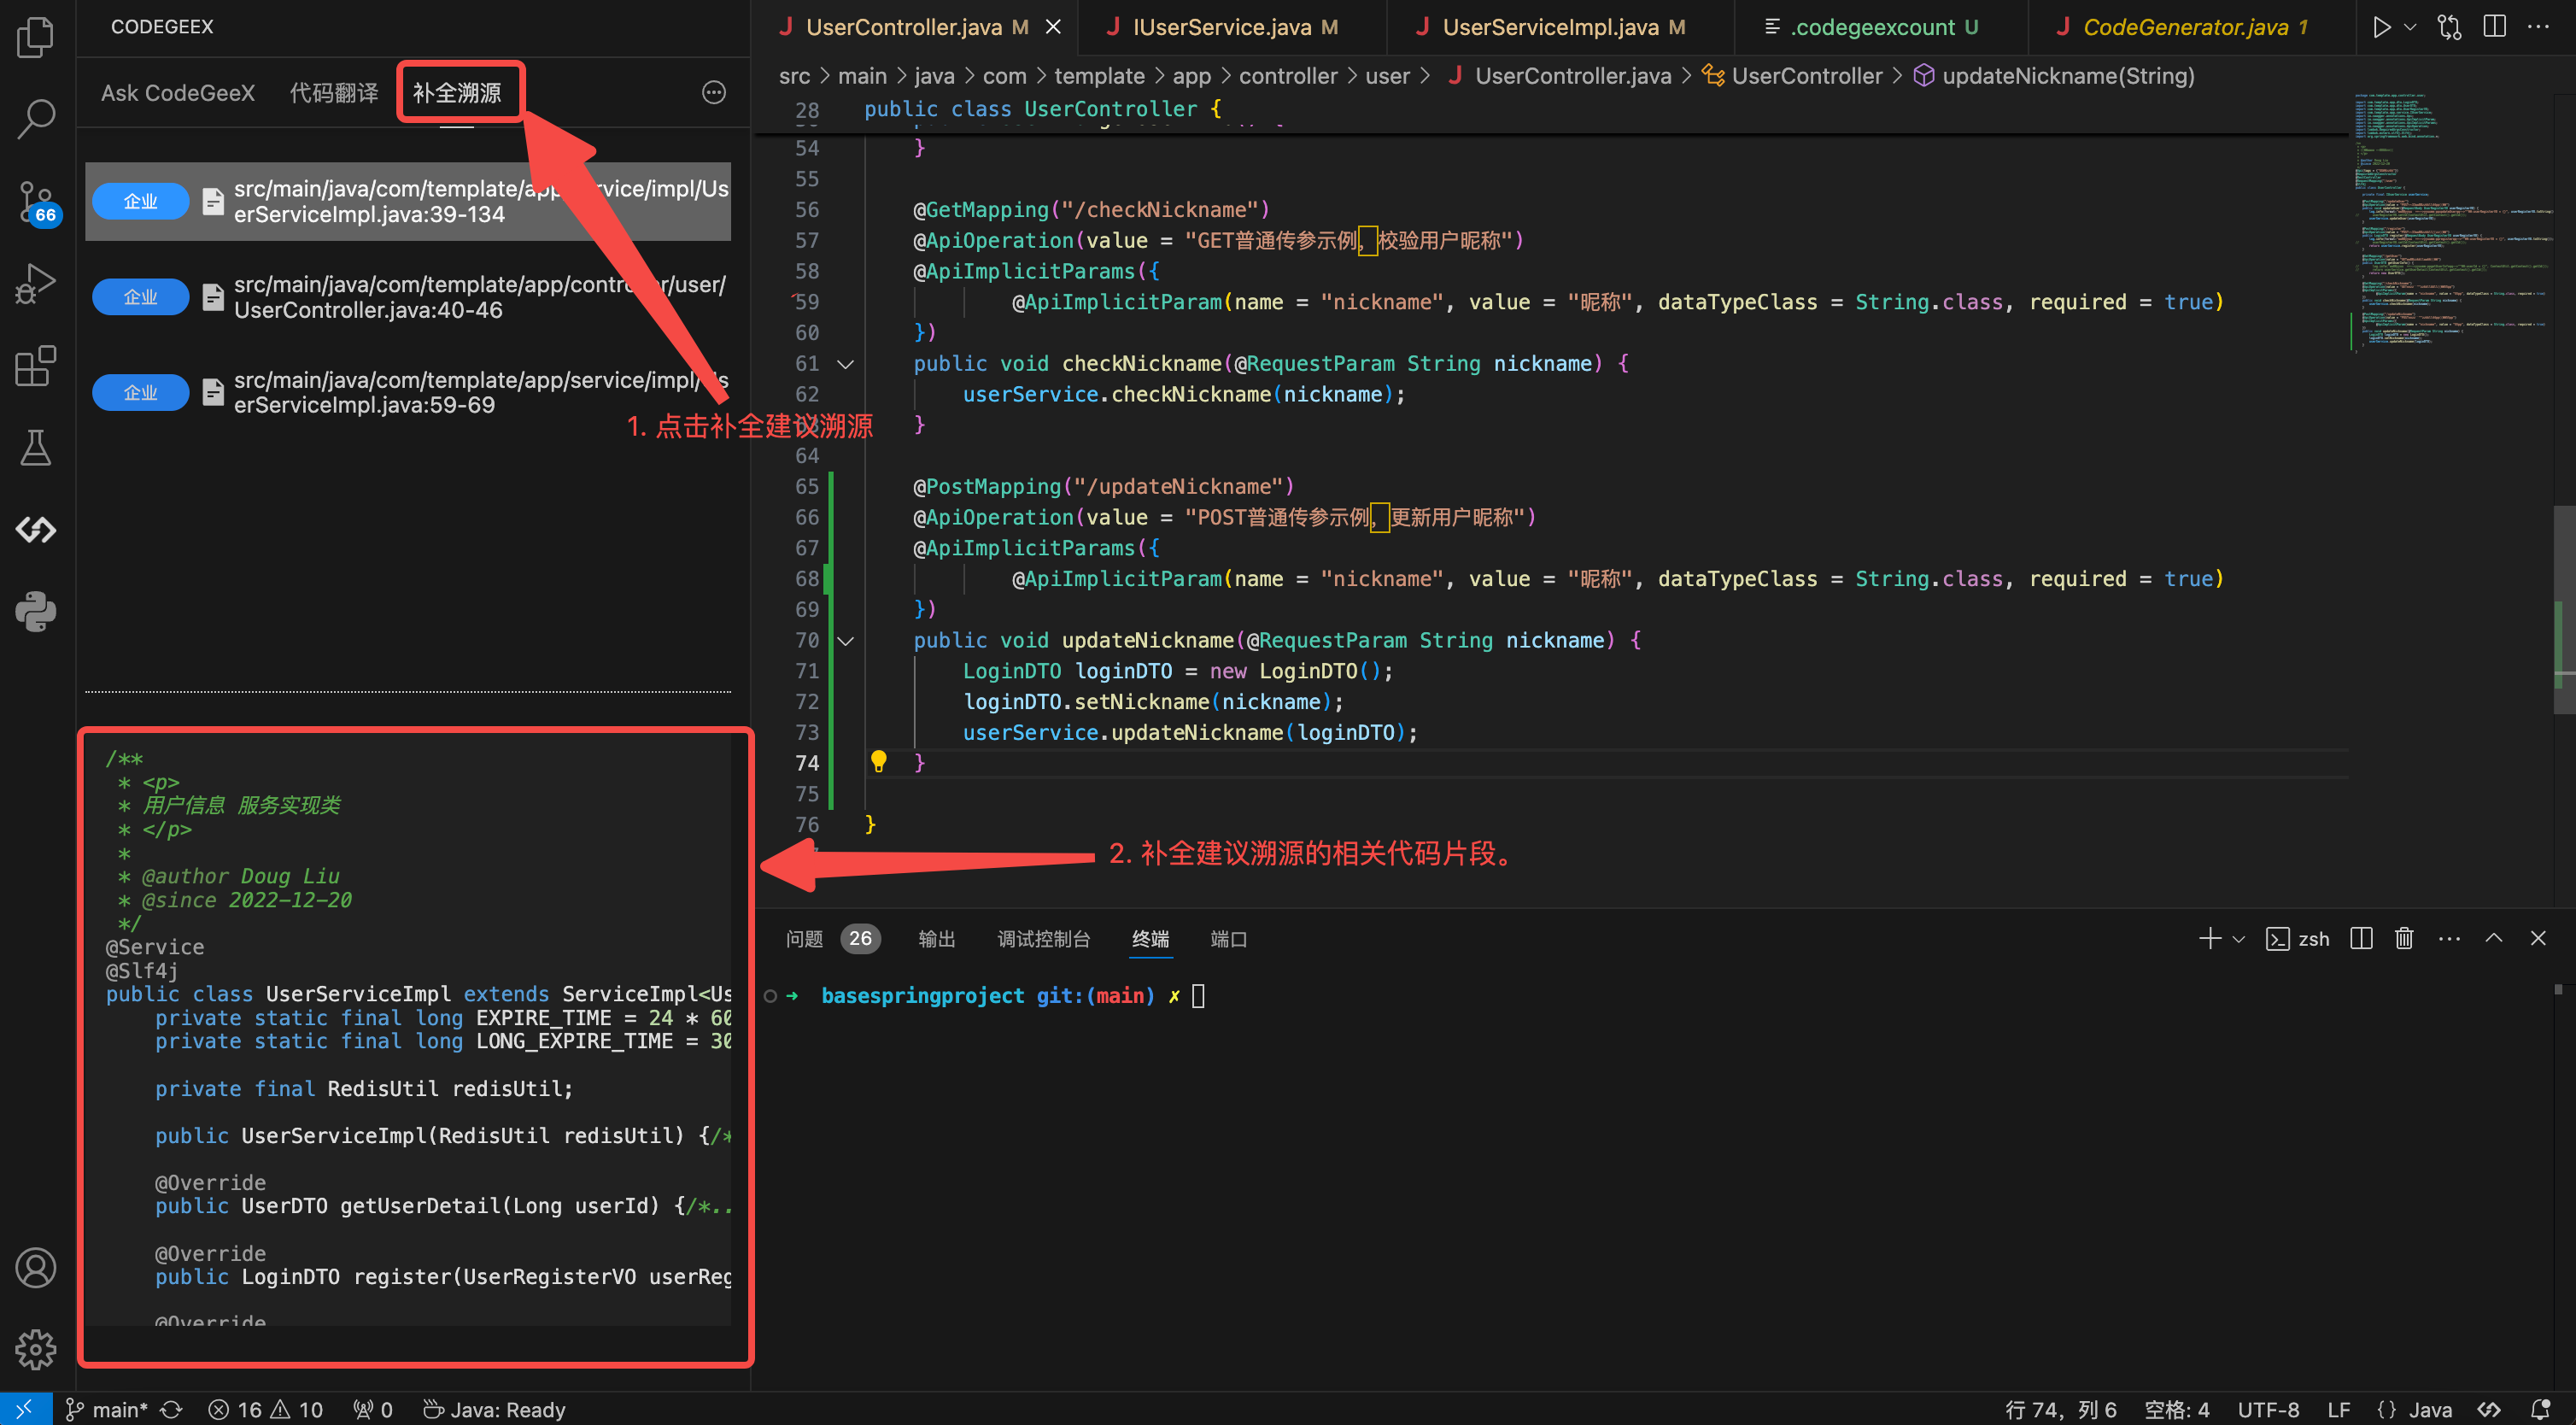Open terminal panel more actions ellipsis
Screen dimensions: 2576x1425
point(2449,938)
